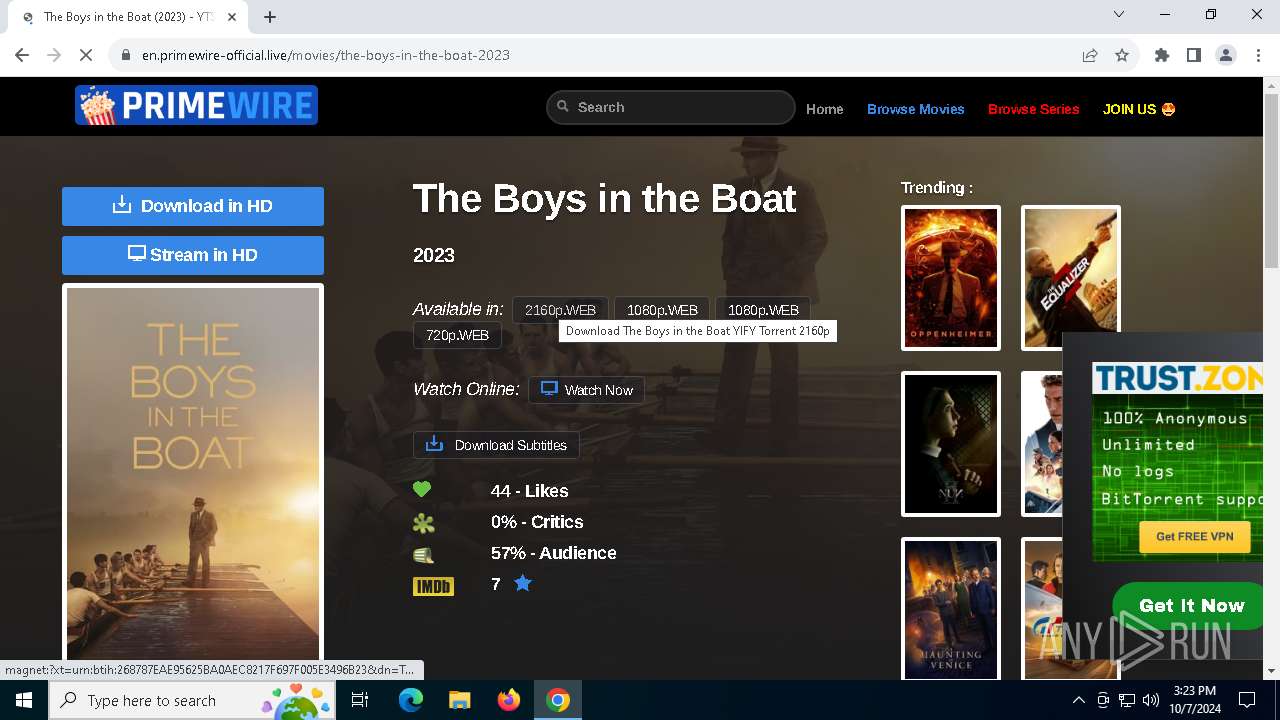Click the green heart Likes icon
Image resolution: width=1280 pixels, height=720 pixels.
click(x=422, y=490)
